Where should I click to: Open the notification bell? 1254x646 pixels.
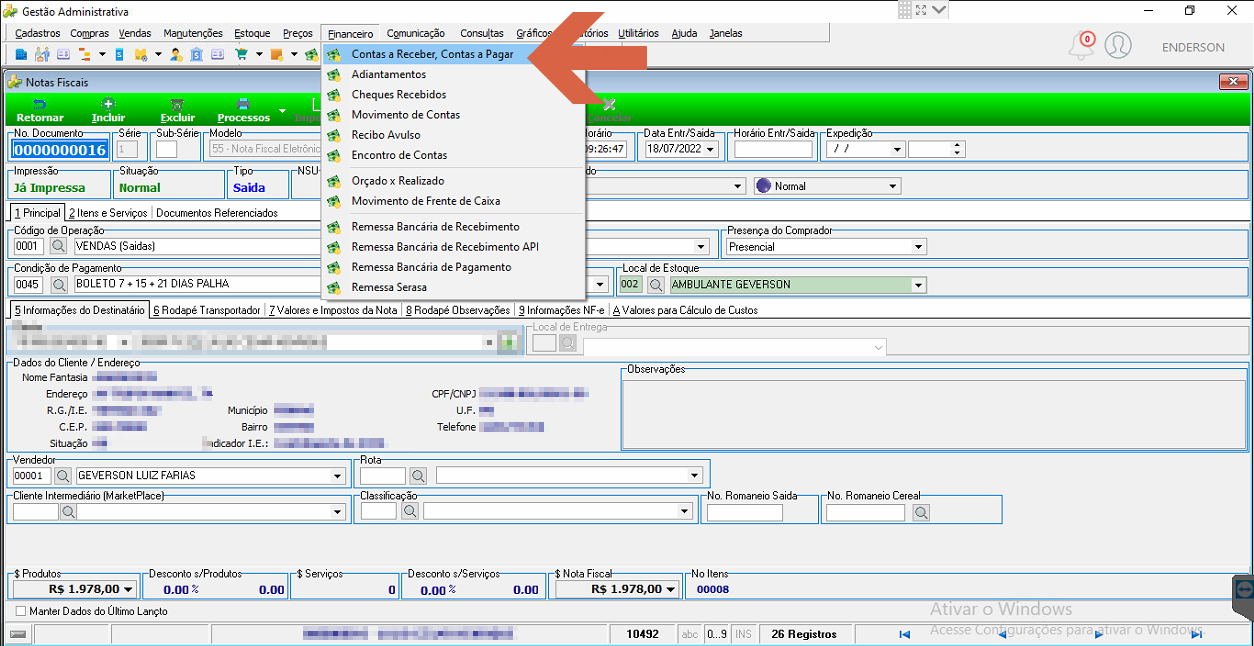[x=1082, y=46]
